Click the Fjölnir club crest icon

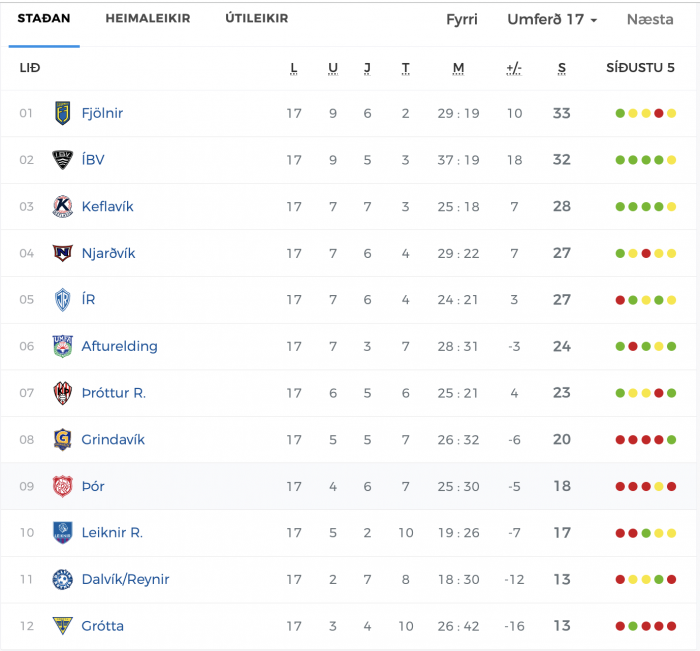pos(62,113)
